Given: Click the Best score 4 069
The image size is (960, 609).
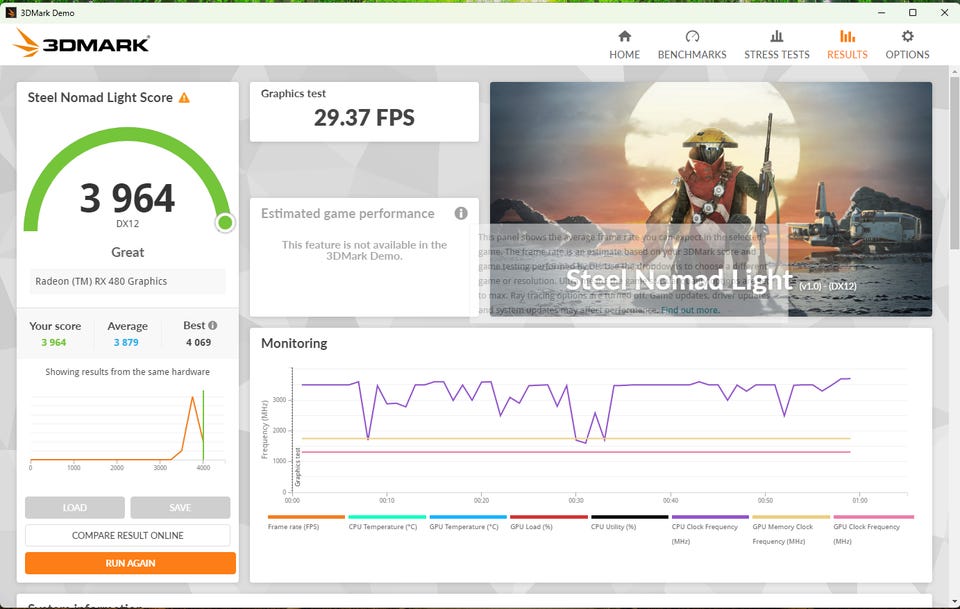Looking at the screenshot, I should 198,343.
